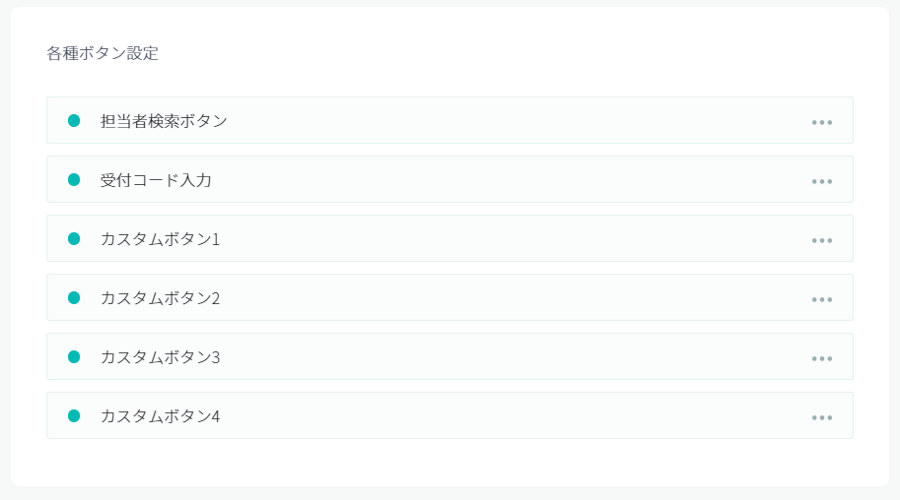Open the カスタムボタン4 row
This screenshot has height=500, width=900.
tap(450, 416)
